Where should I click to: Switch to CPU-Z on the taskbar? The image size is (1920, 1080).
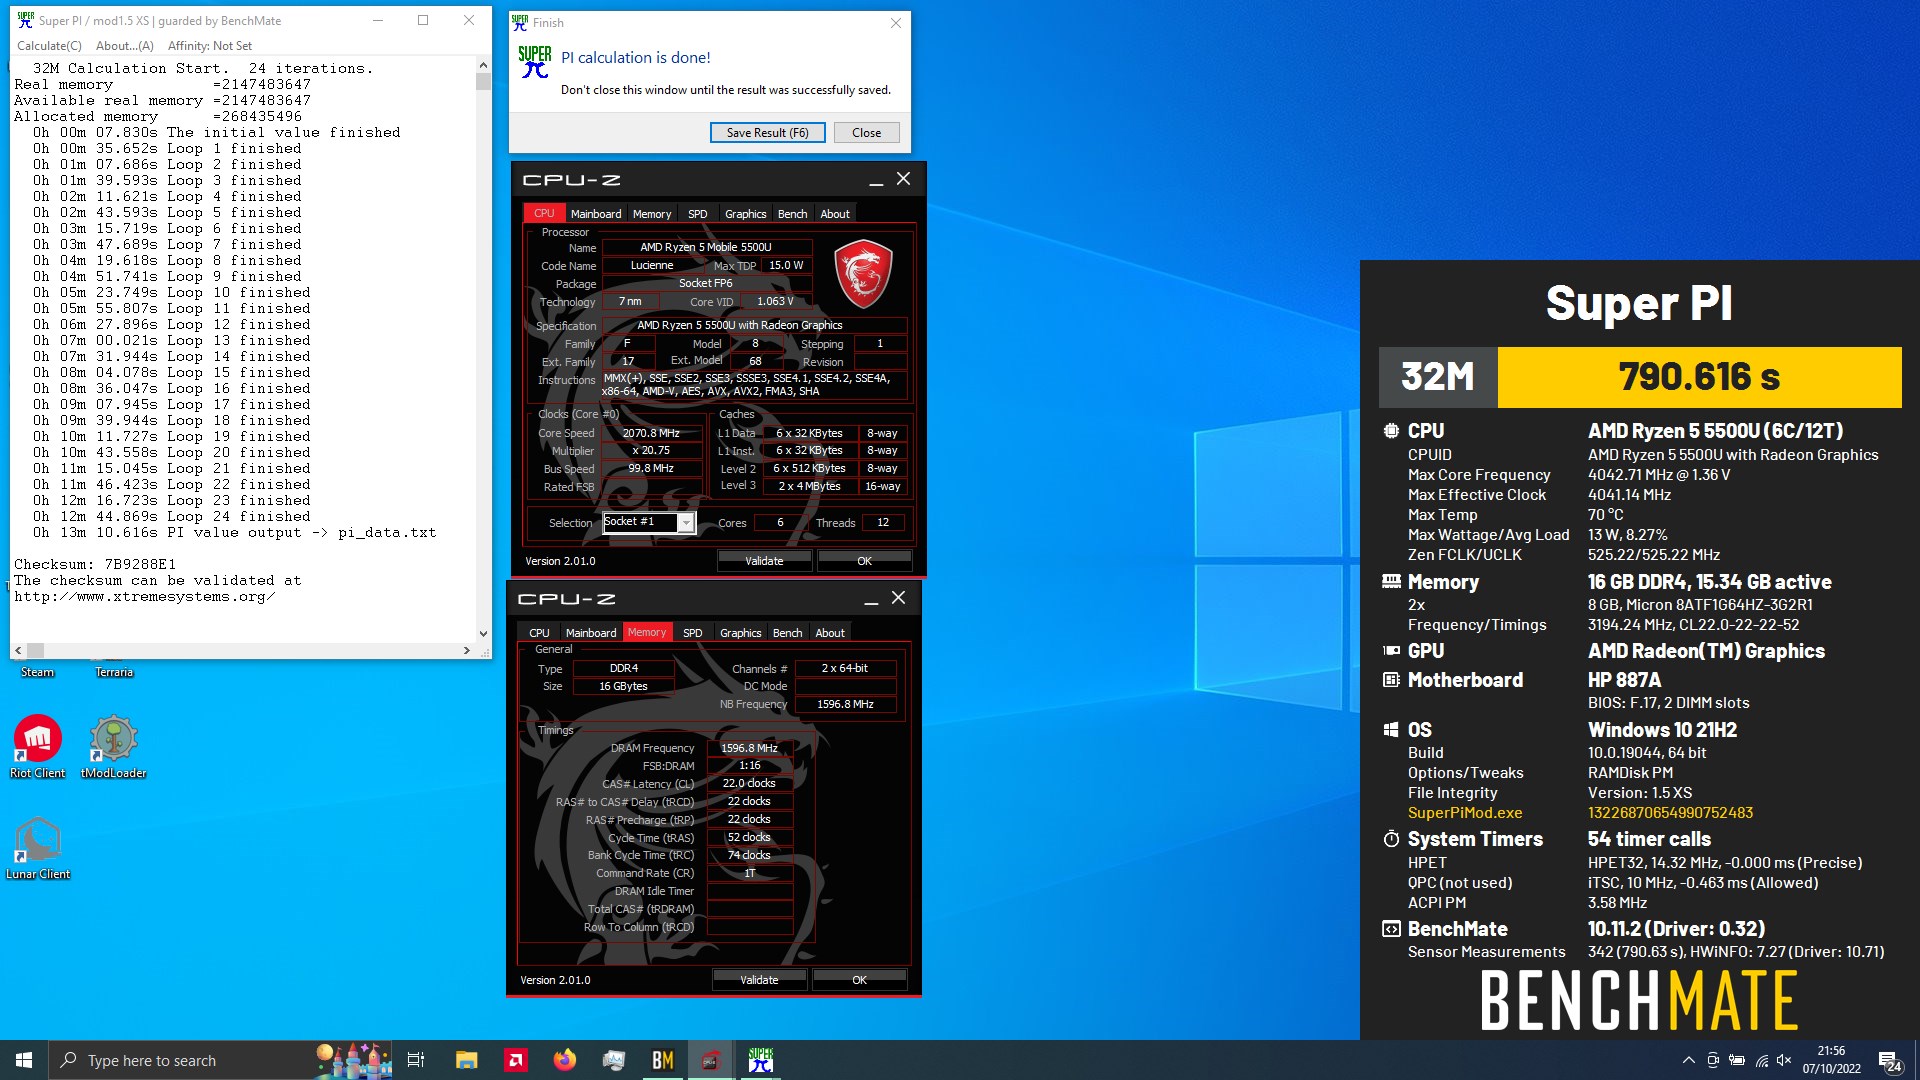711,1060
